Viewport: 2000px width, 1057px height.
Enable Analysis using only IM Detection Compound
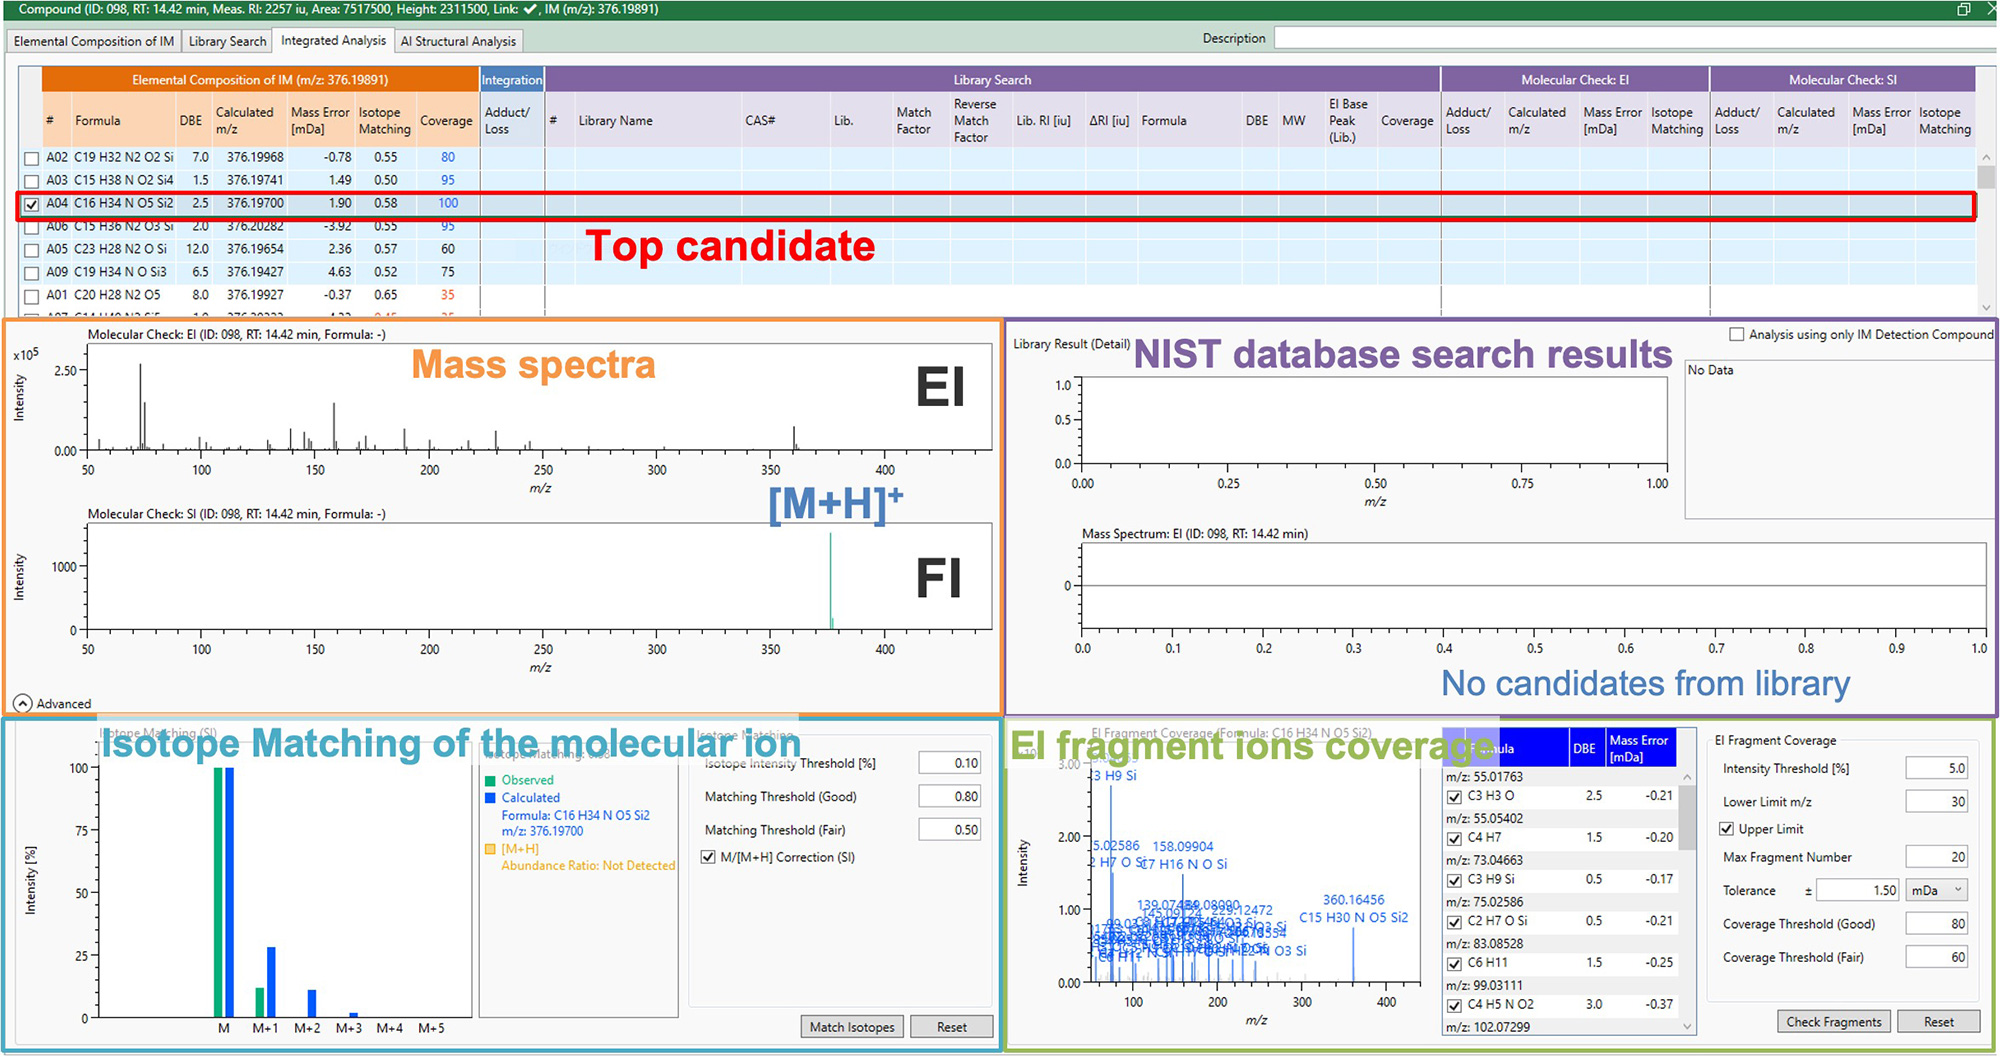[x=1737, y=334]
